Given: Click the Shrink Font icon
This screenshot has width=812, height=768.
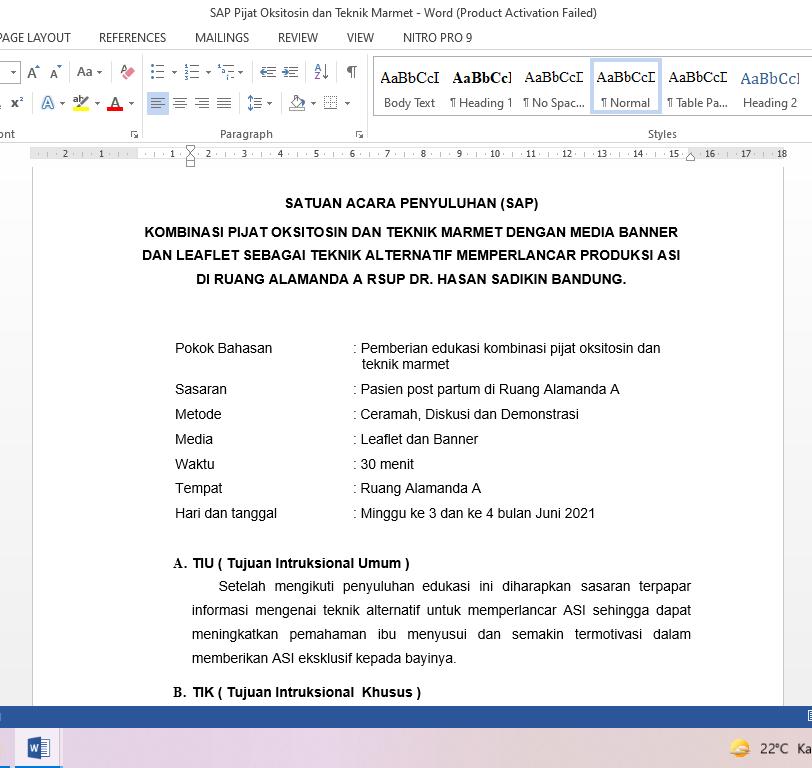Looking at the screenshot, I should (55, 72).
